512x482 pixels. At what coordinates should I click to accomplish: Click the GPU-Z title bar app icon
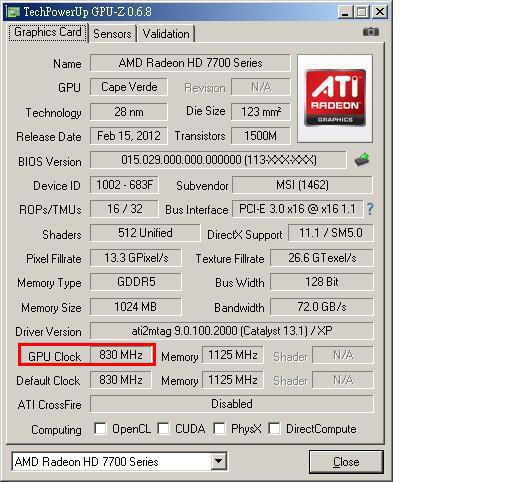[13, 12]
